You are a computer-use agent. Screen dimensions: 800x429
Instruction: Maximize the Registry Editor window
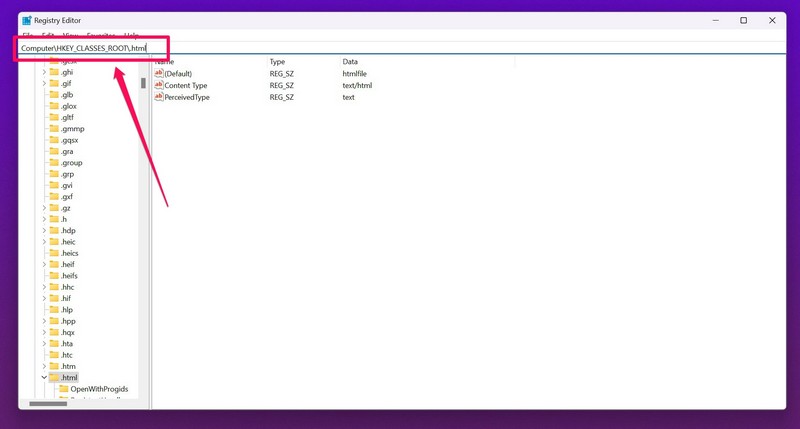pyautogui.click(x=743, y=20)
